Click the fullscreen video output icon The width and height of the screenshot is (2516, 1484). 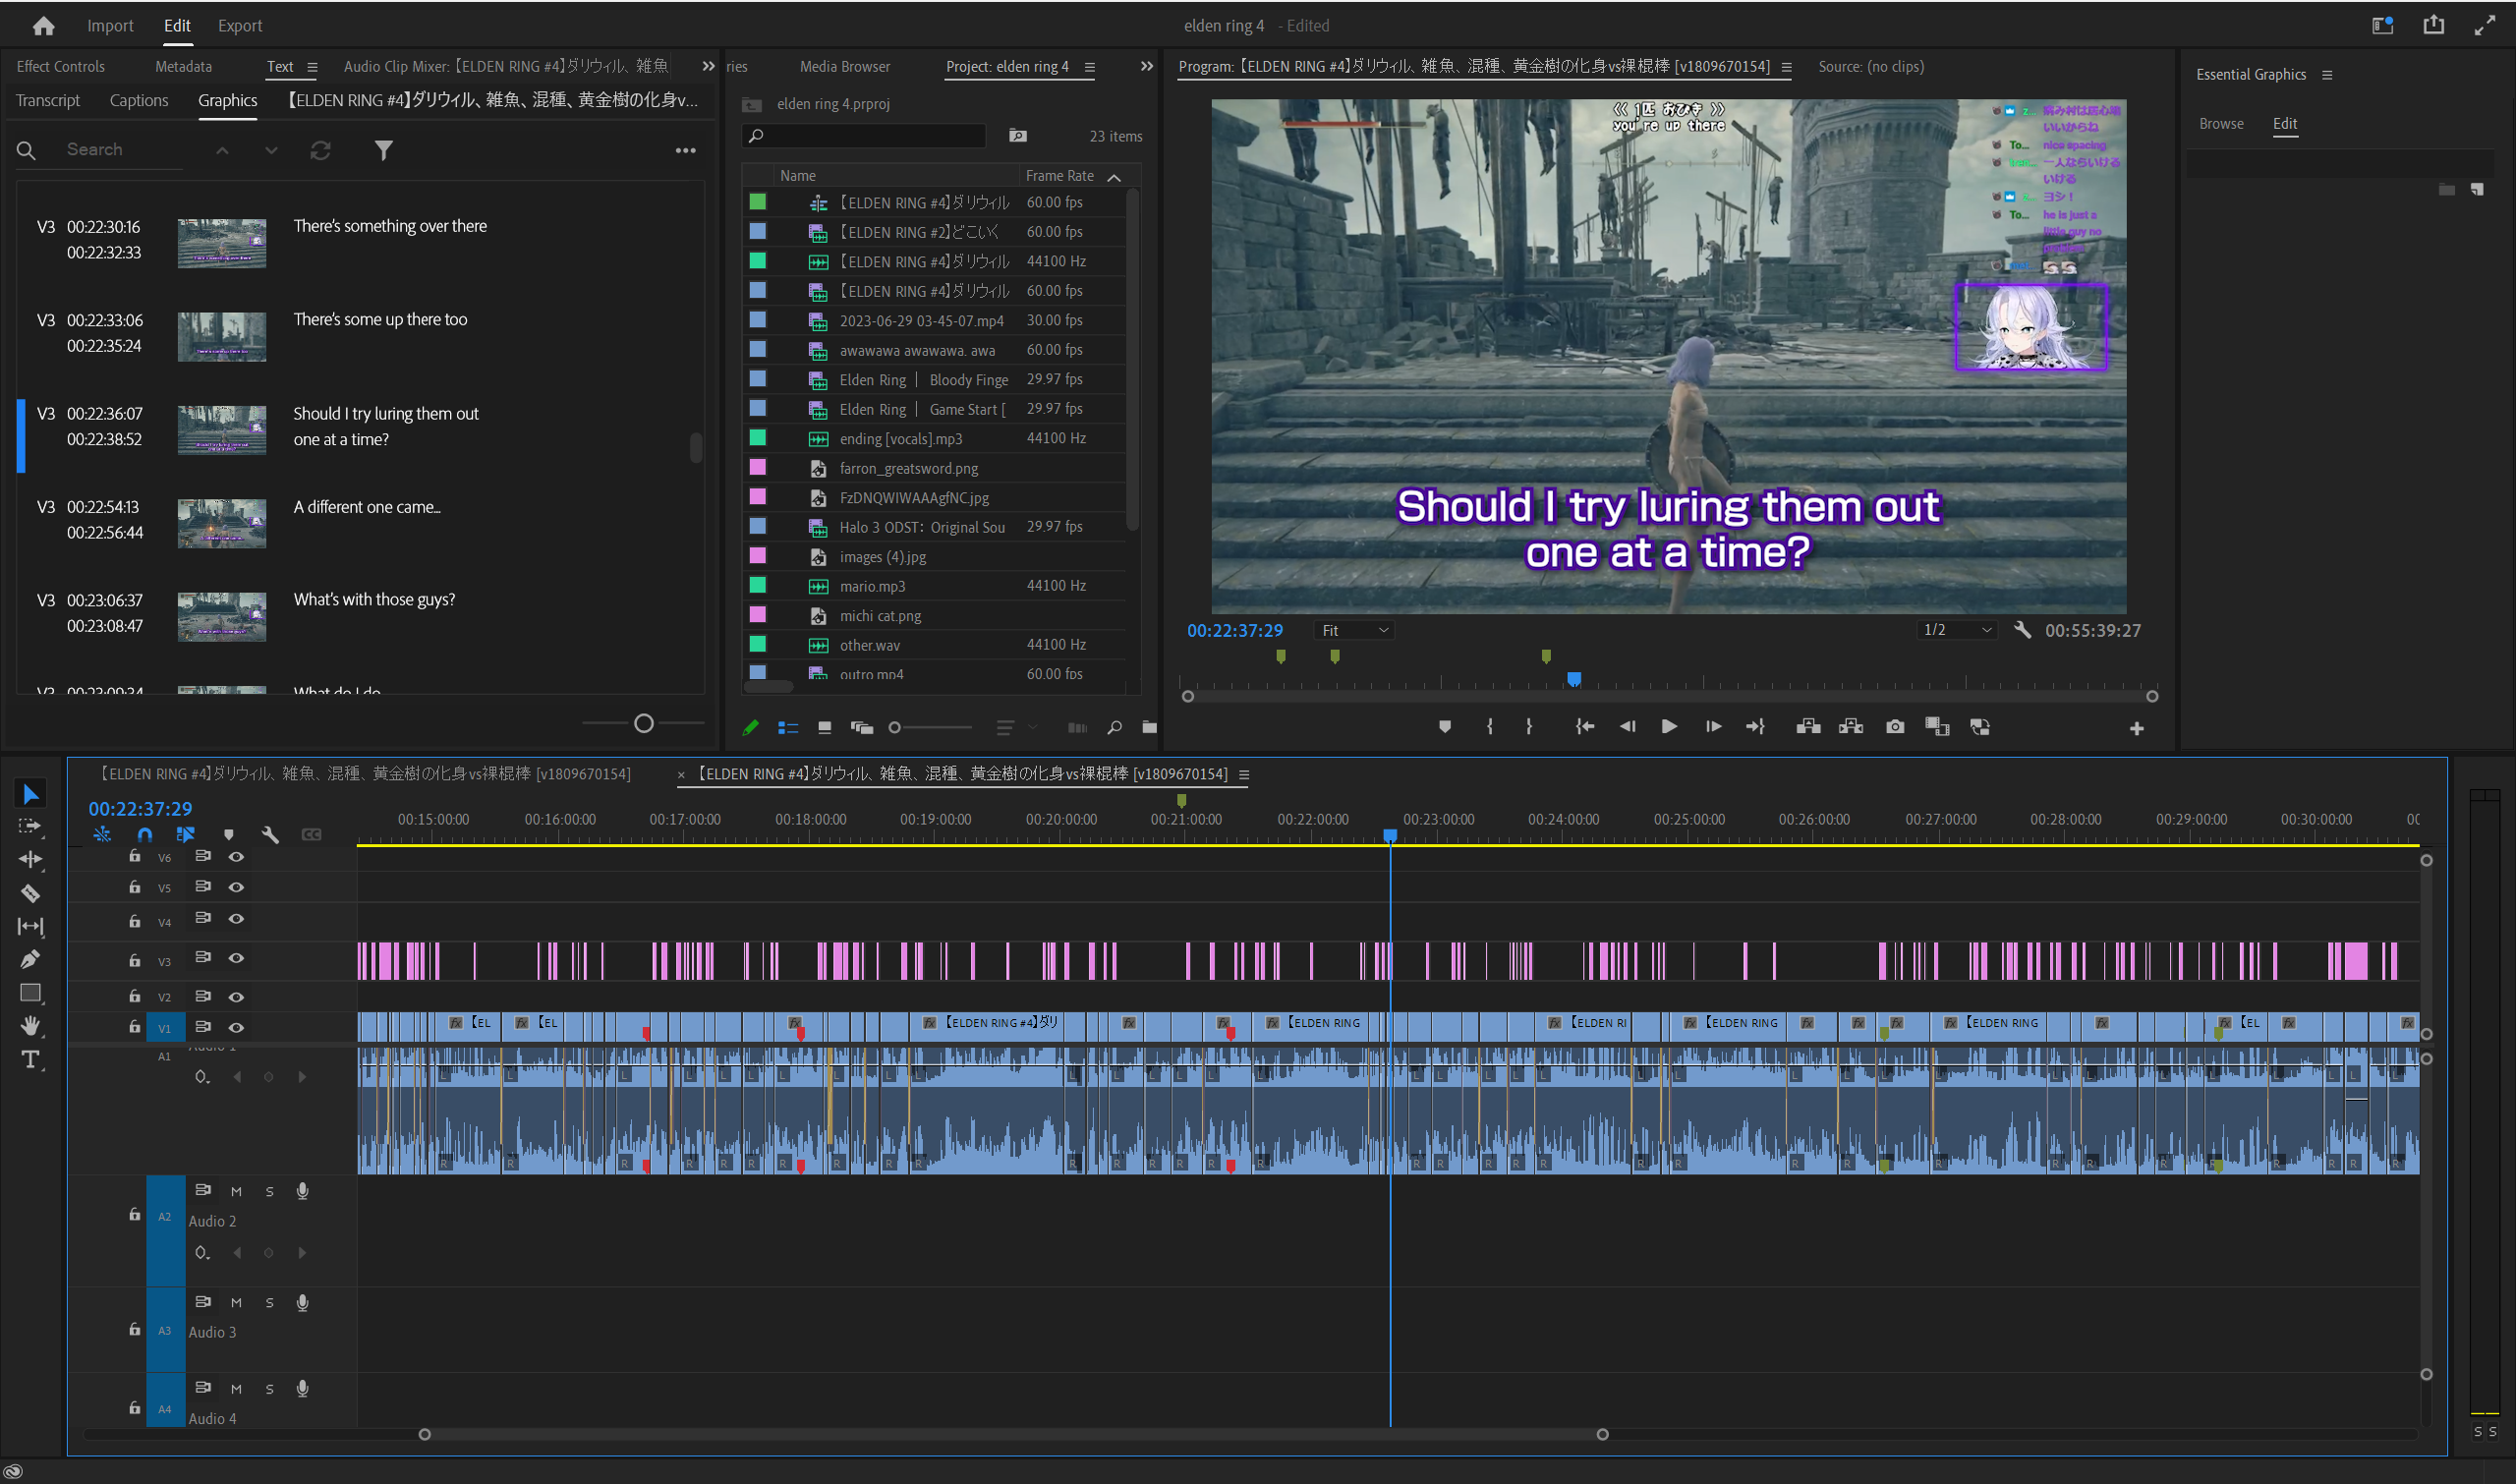[x=2484, y=26]
